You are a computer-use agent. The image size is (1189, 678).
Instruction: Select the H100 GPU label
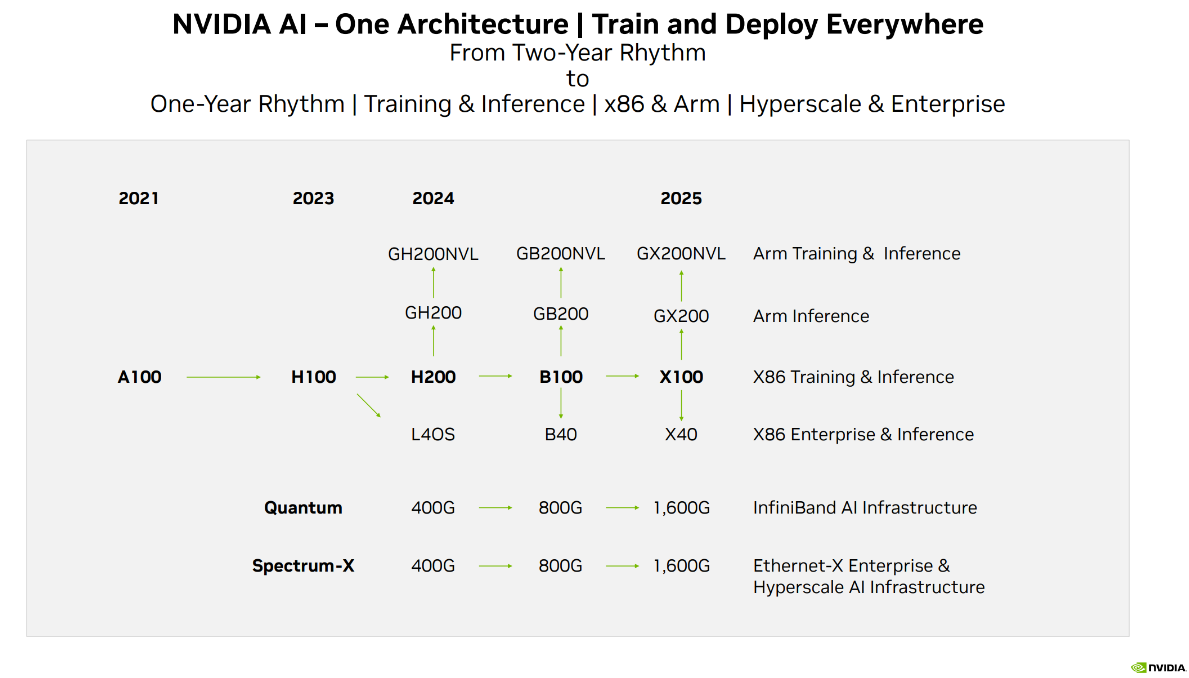(x=313, y=377)
